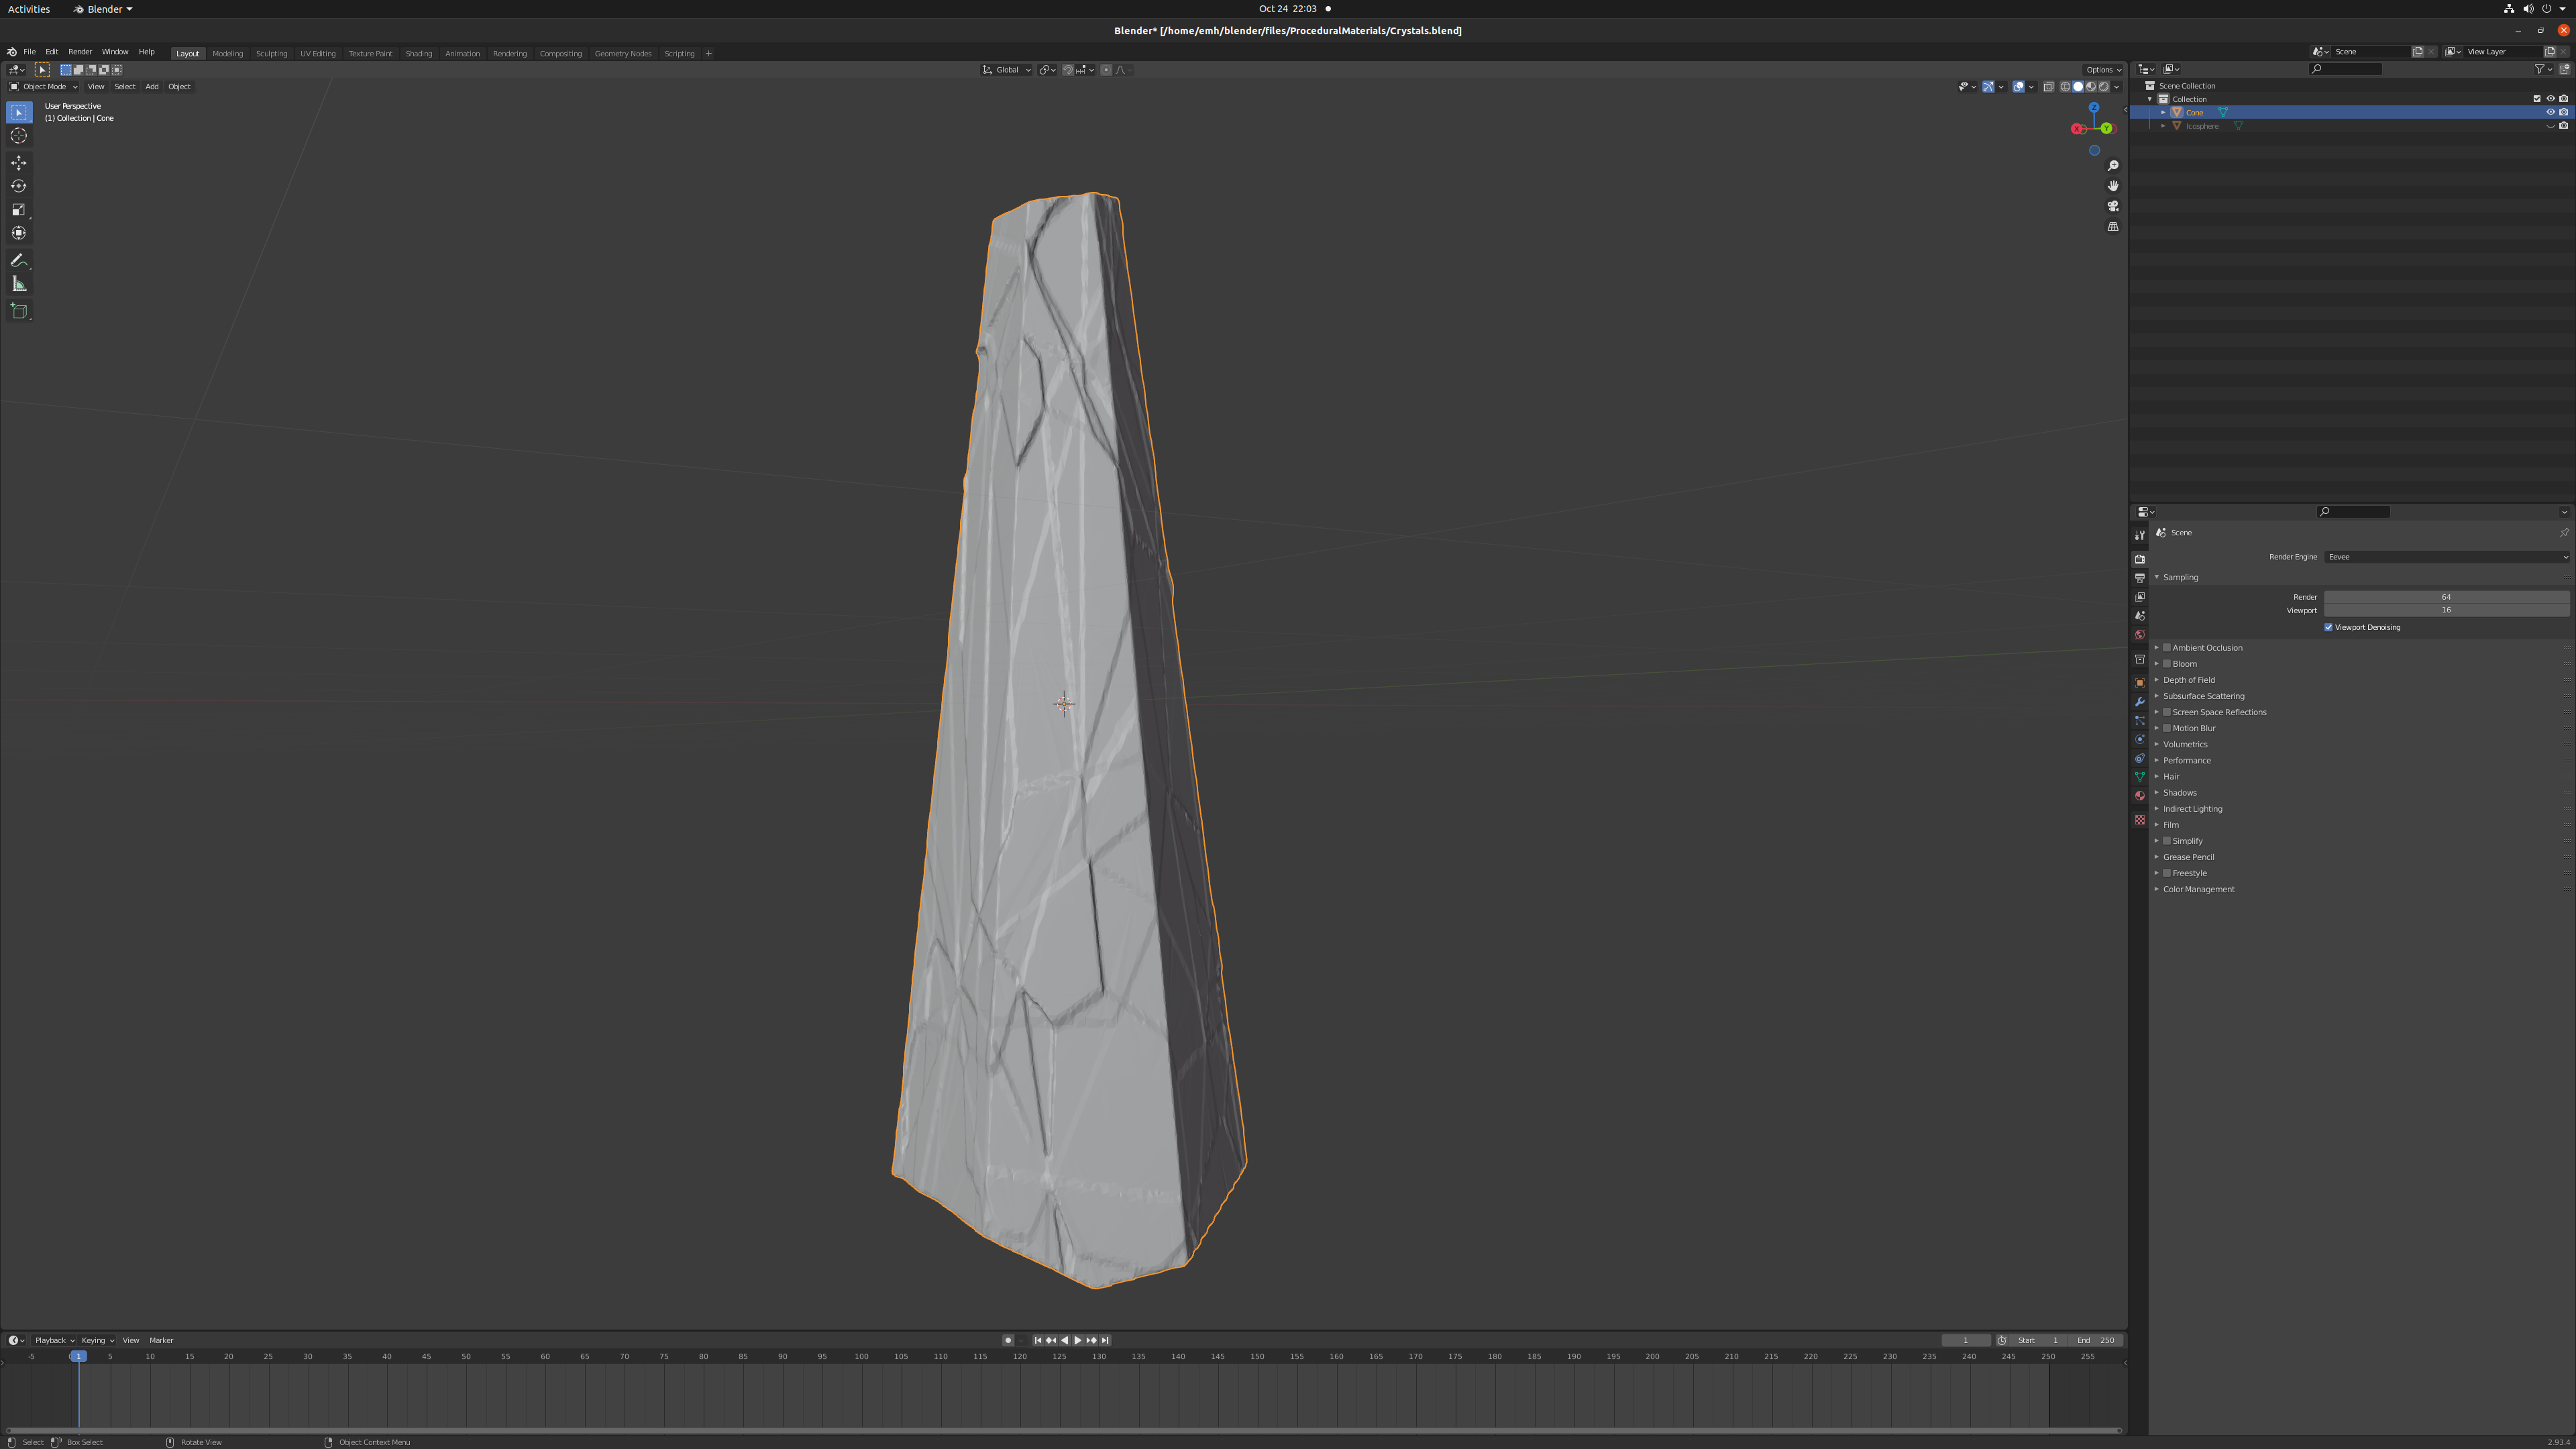Screen dimensions: 2576x1449
Task: Switch to the Shading workspace tab
Action: point(418,54)
